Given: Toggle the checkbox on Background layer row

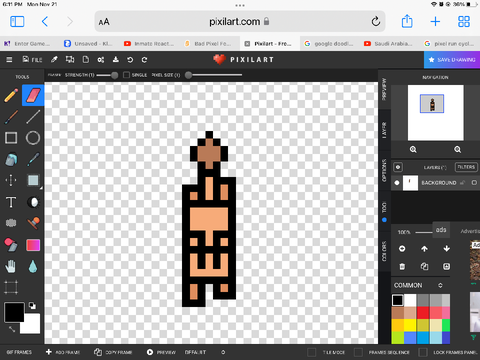Looking at the screenshot, I should [x=474, y=183].
